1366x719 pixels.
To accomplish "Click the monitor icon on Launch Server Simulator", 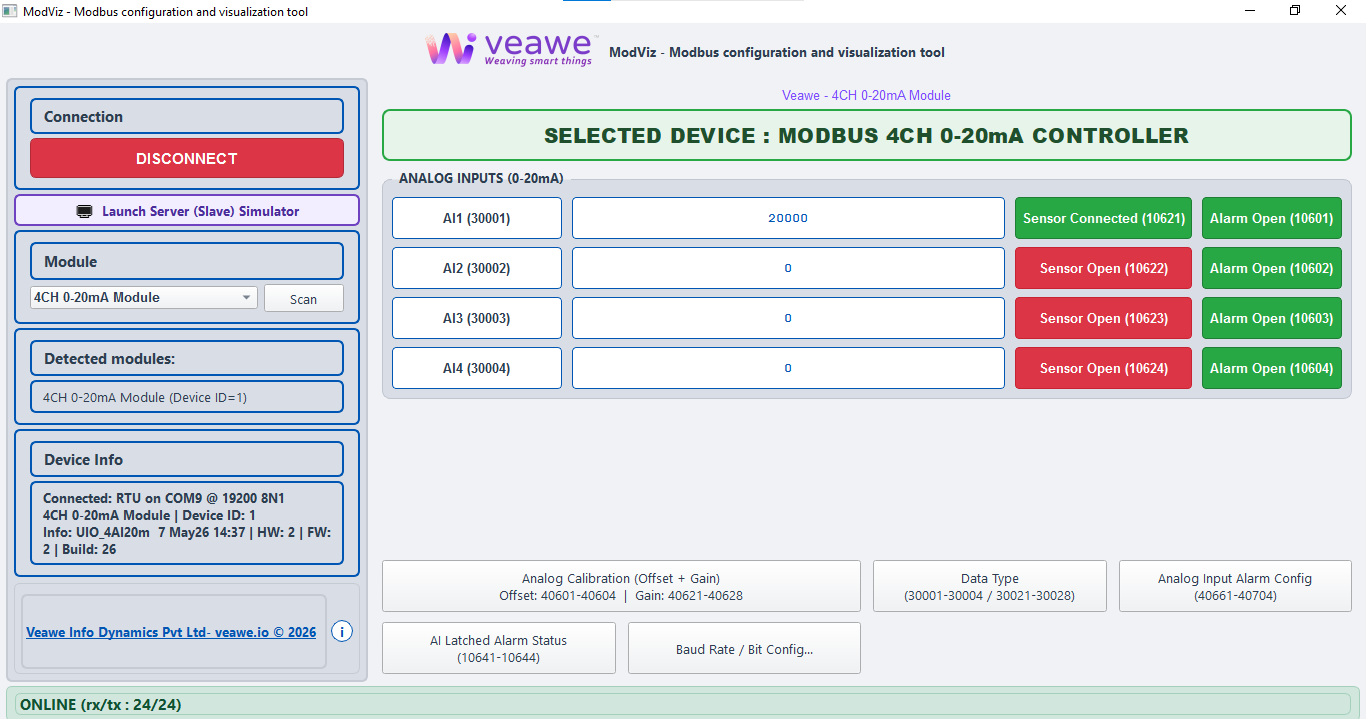I will (84, 211).
